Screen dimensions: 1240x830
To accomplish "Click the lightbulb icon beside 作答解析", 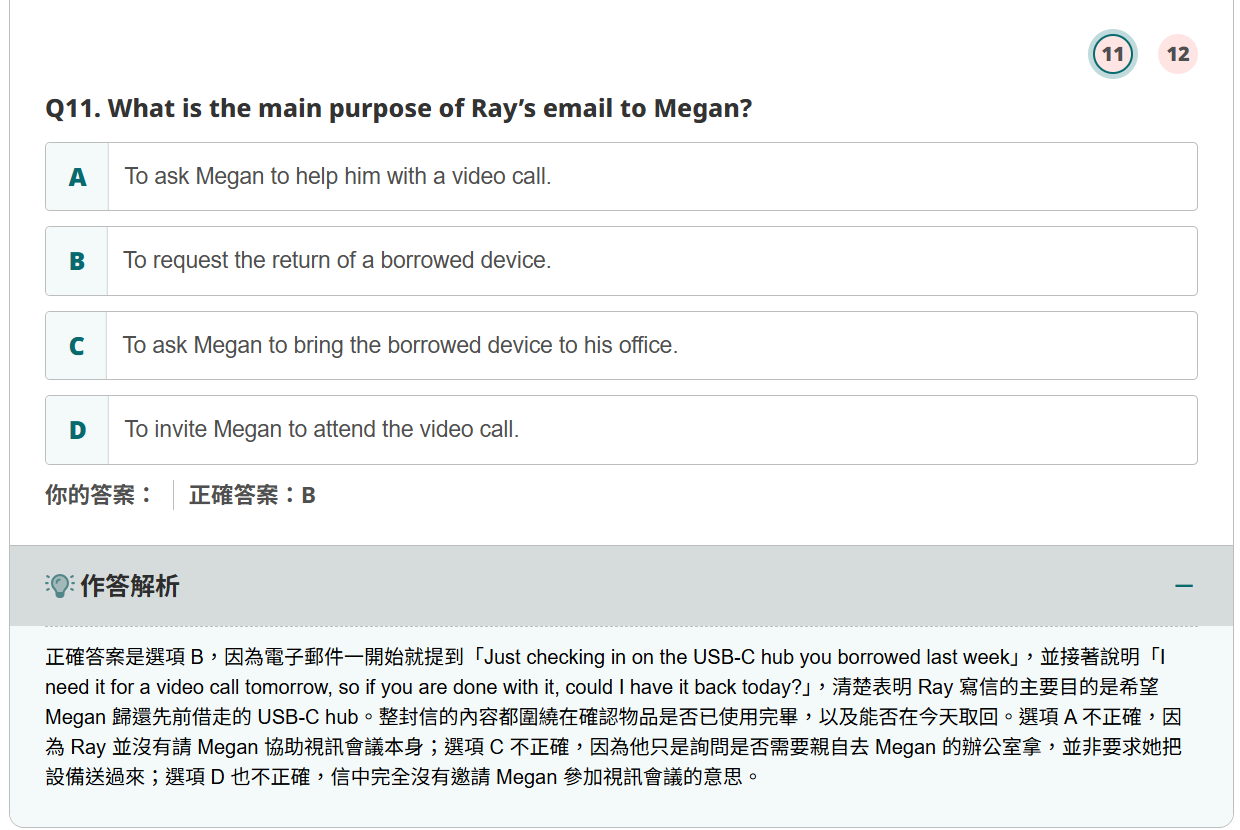I will 60,586.
